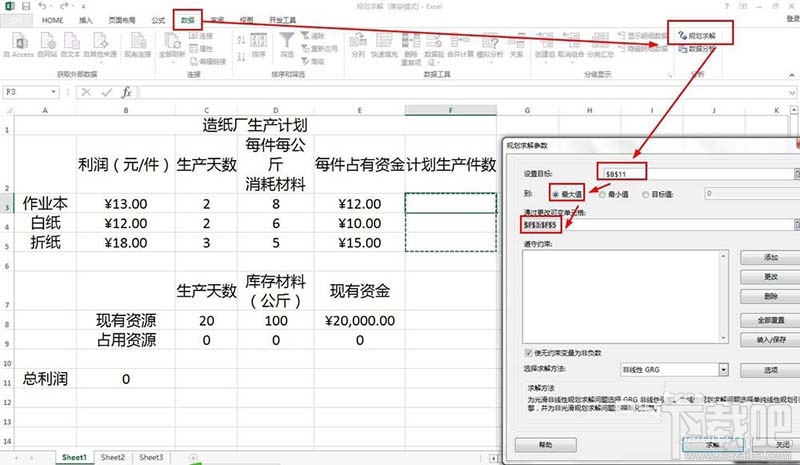The image size is (800, 465).
Task: Select 最小值 (Min) radio button
Action: 602,194
